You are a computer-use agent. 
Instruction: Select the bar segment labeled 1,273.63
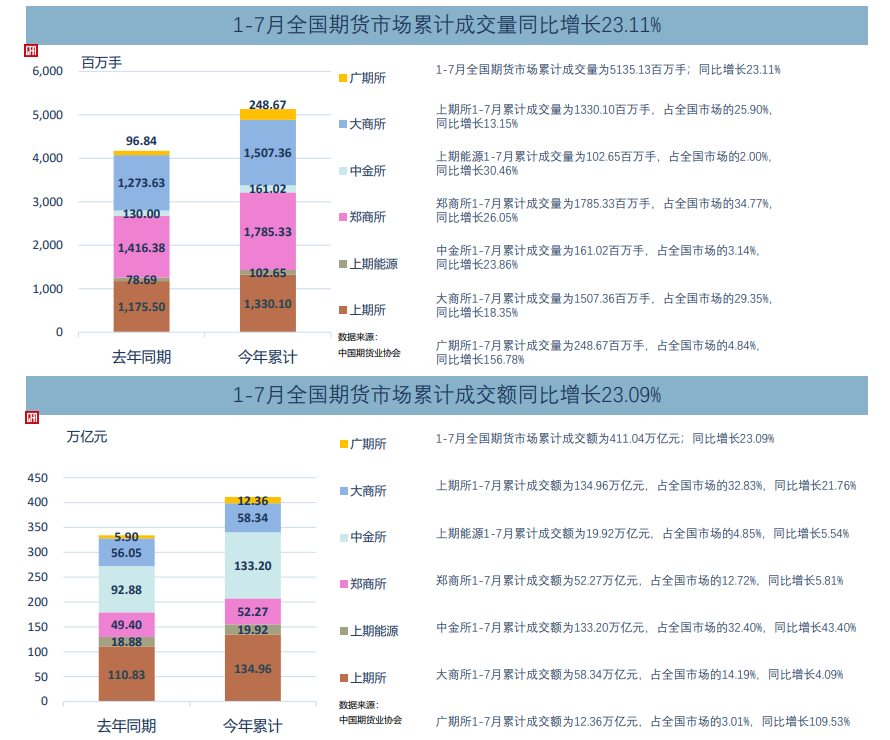point(141,183)
